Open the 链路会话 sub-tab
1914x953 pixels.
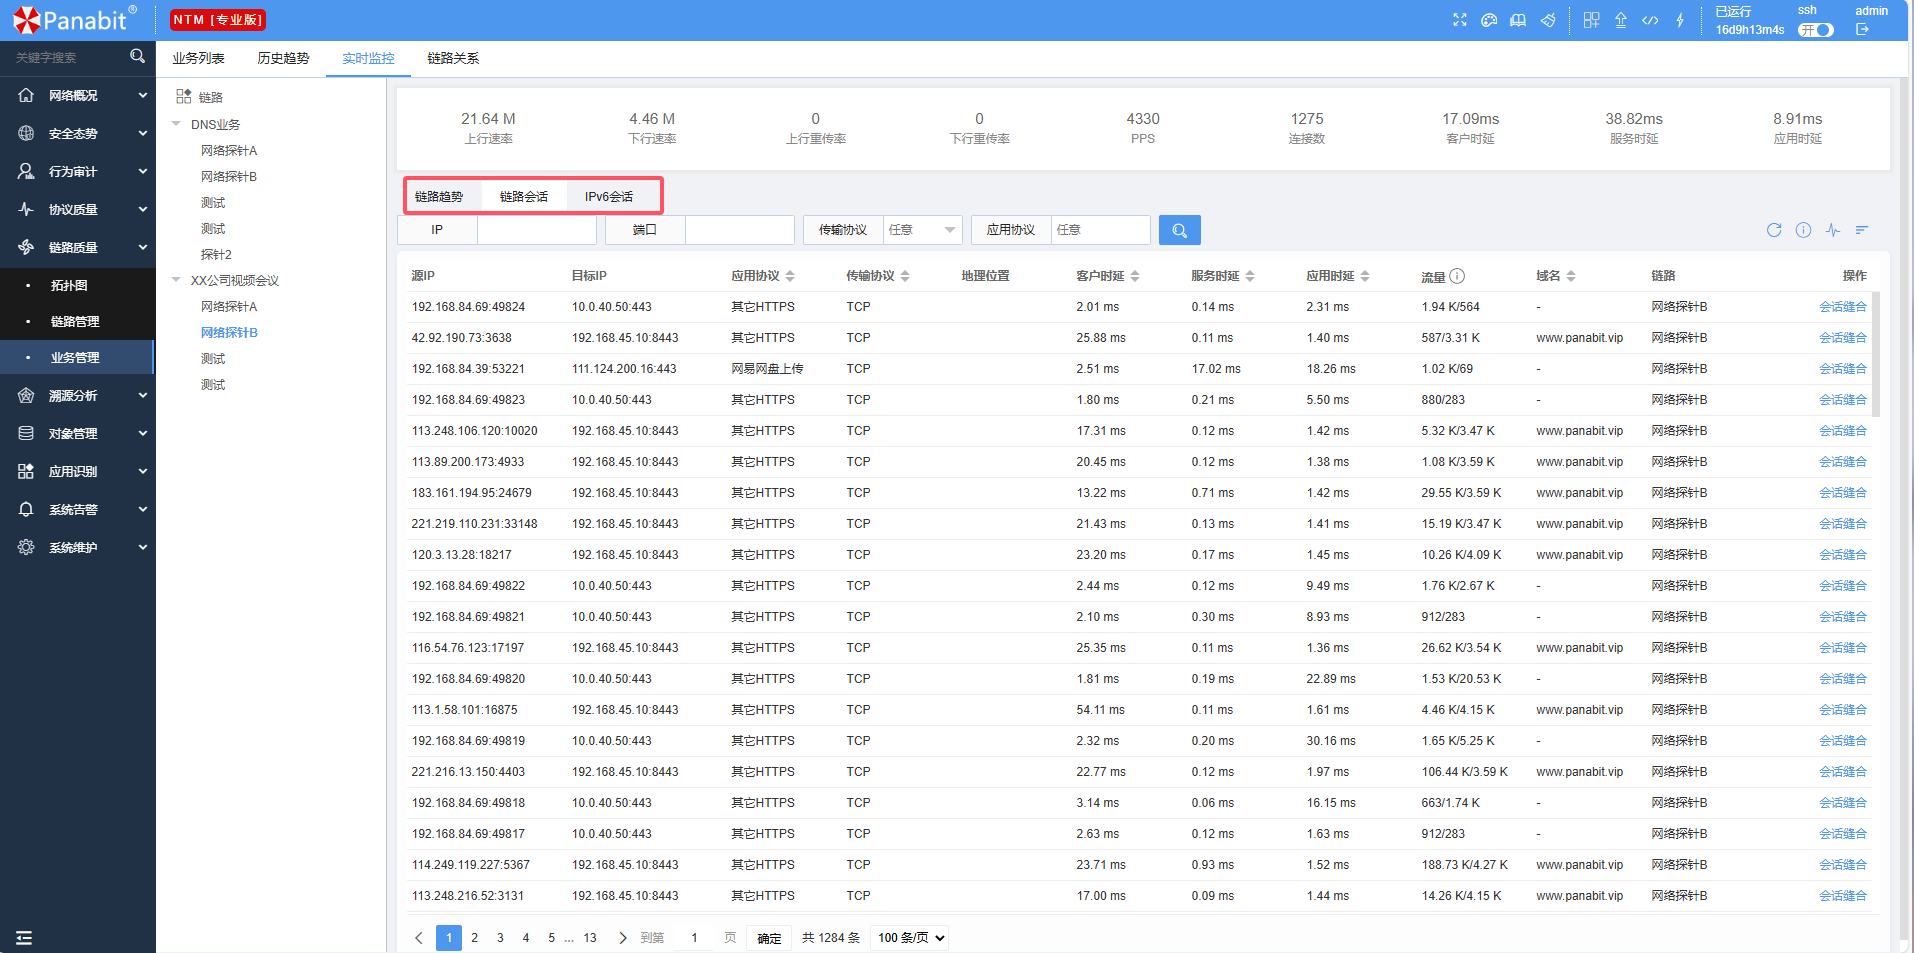point(524,196)
